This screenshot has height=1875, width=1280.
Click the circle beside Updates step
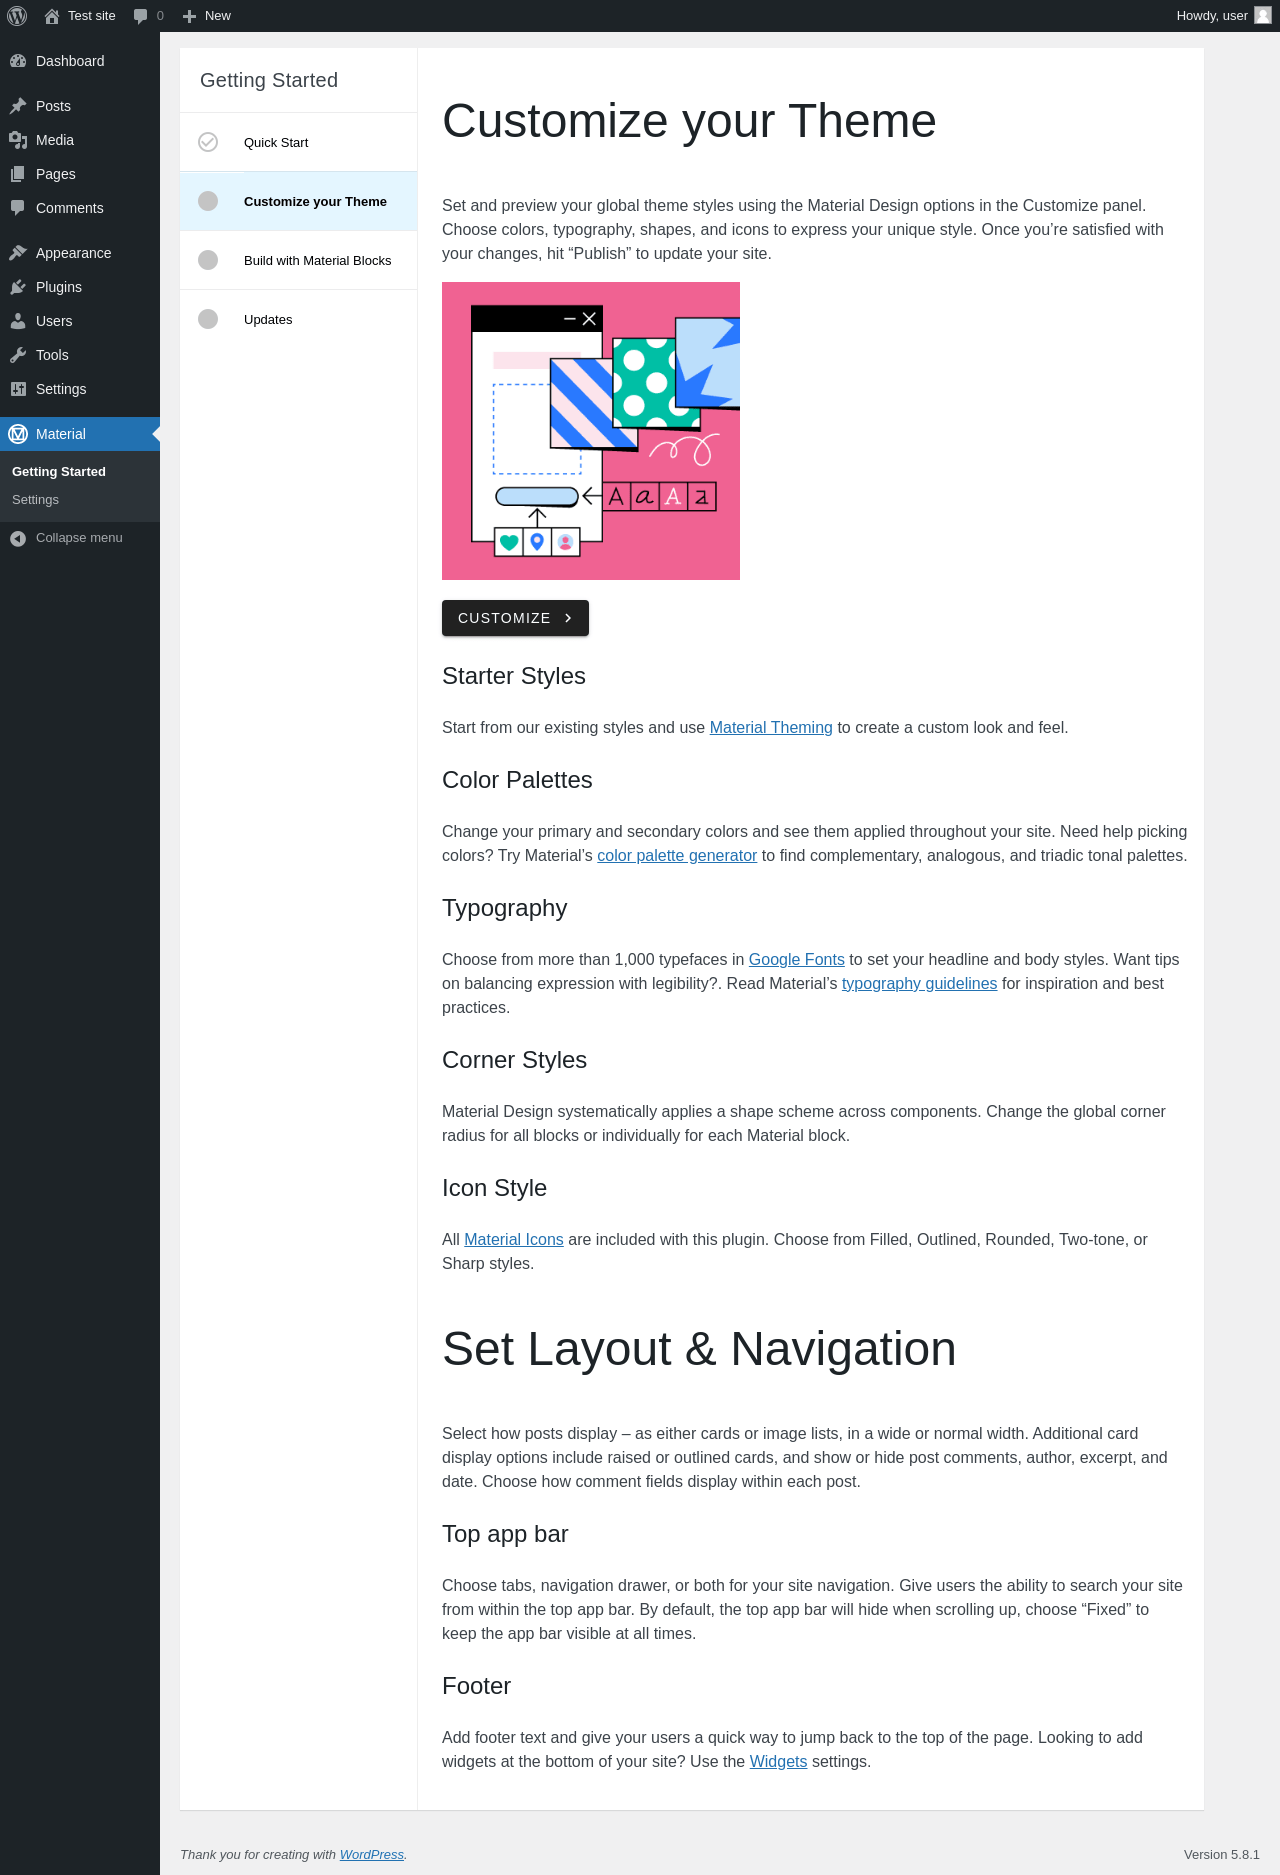(x=208, y=319)
